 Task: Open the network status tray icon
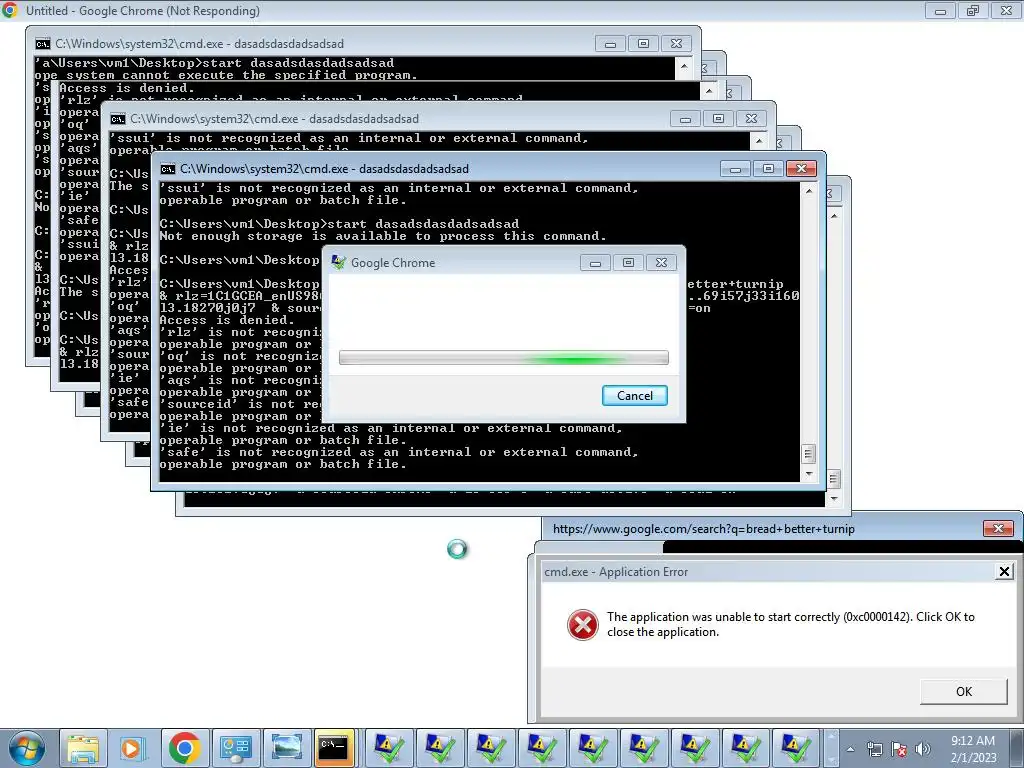tap(874, 749)
